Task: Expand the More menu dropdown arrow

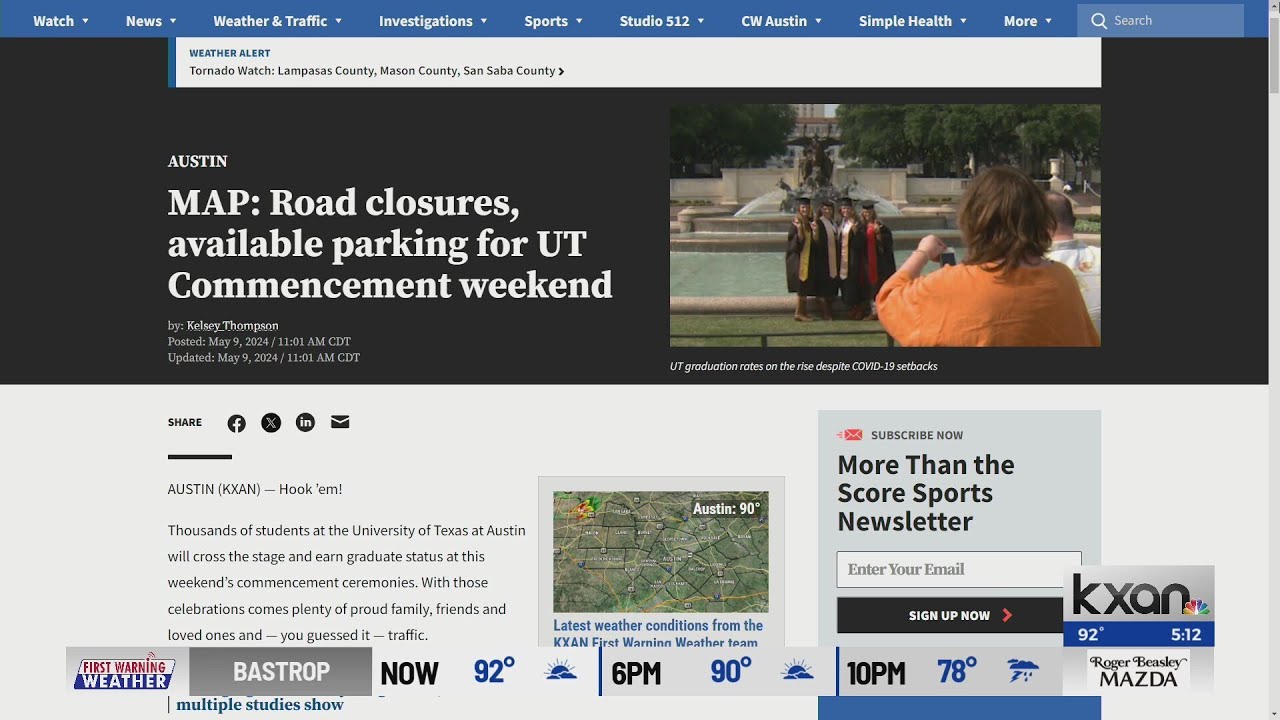Action: [1048, 21]
